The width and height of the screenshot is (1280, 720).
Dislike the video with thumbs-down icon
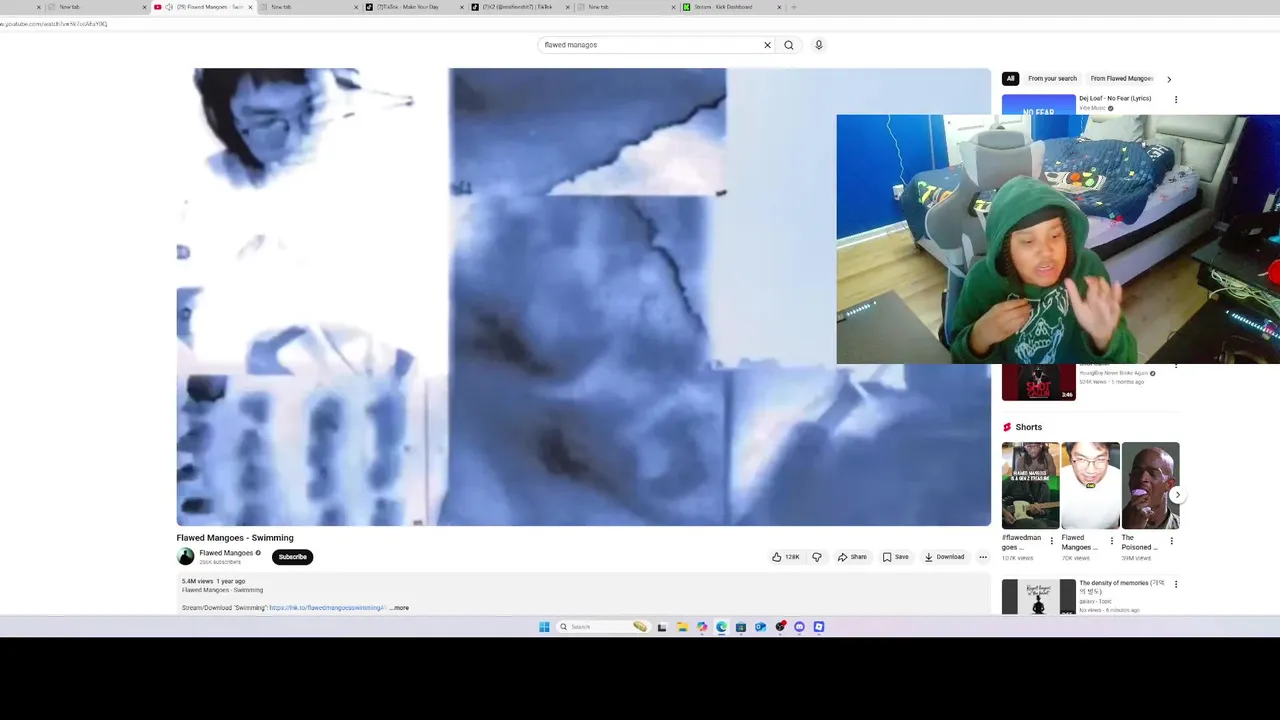pyautogui.click(x=817, y=557)
